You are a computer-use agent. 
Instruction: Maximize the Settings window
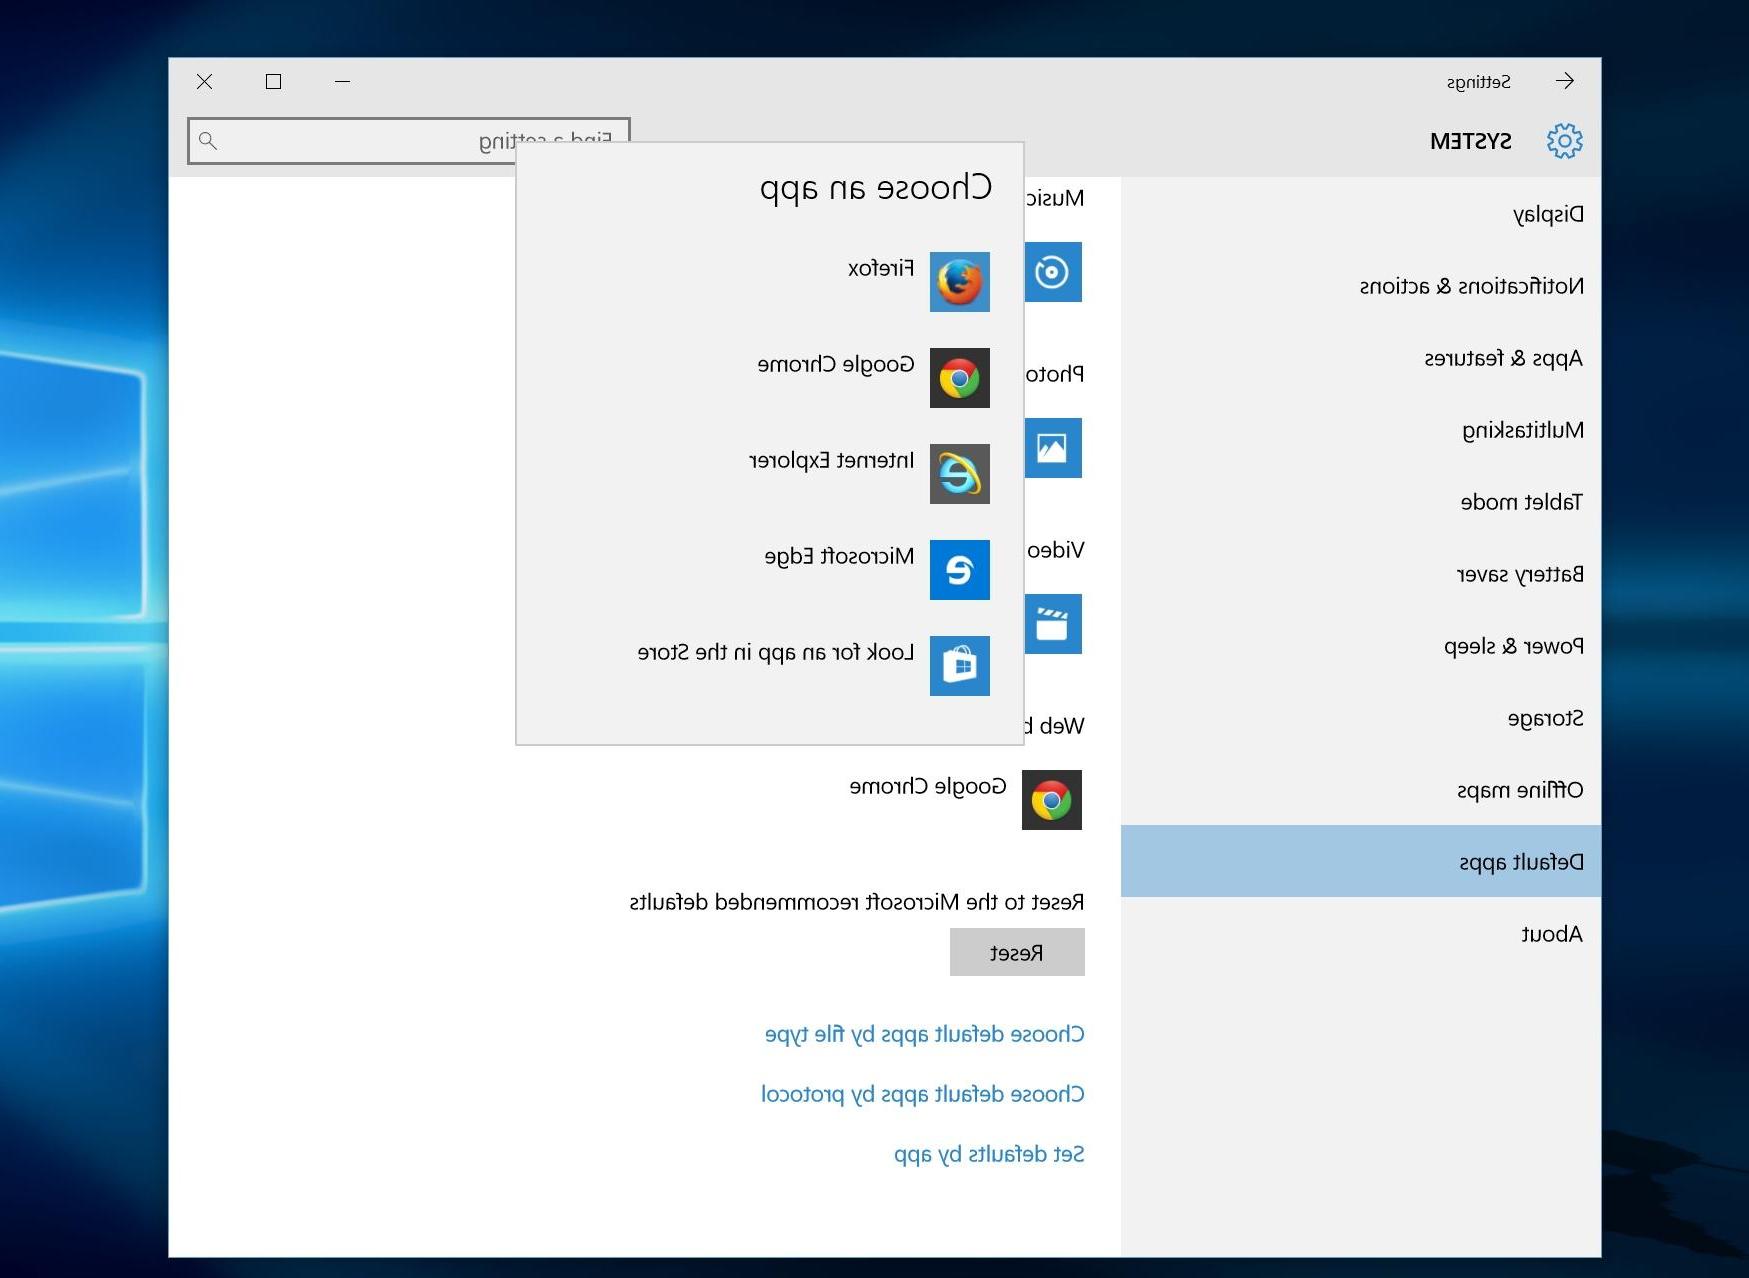pos(273,81)
